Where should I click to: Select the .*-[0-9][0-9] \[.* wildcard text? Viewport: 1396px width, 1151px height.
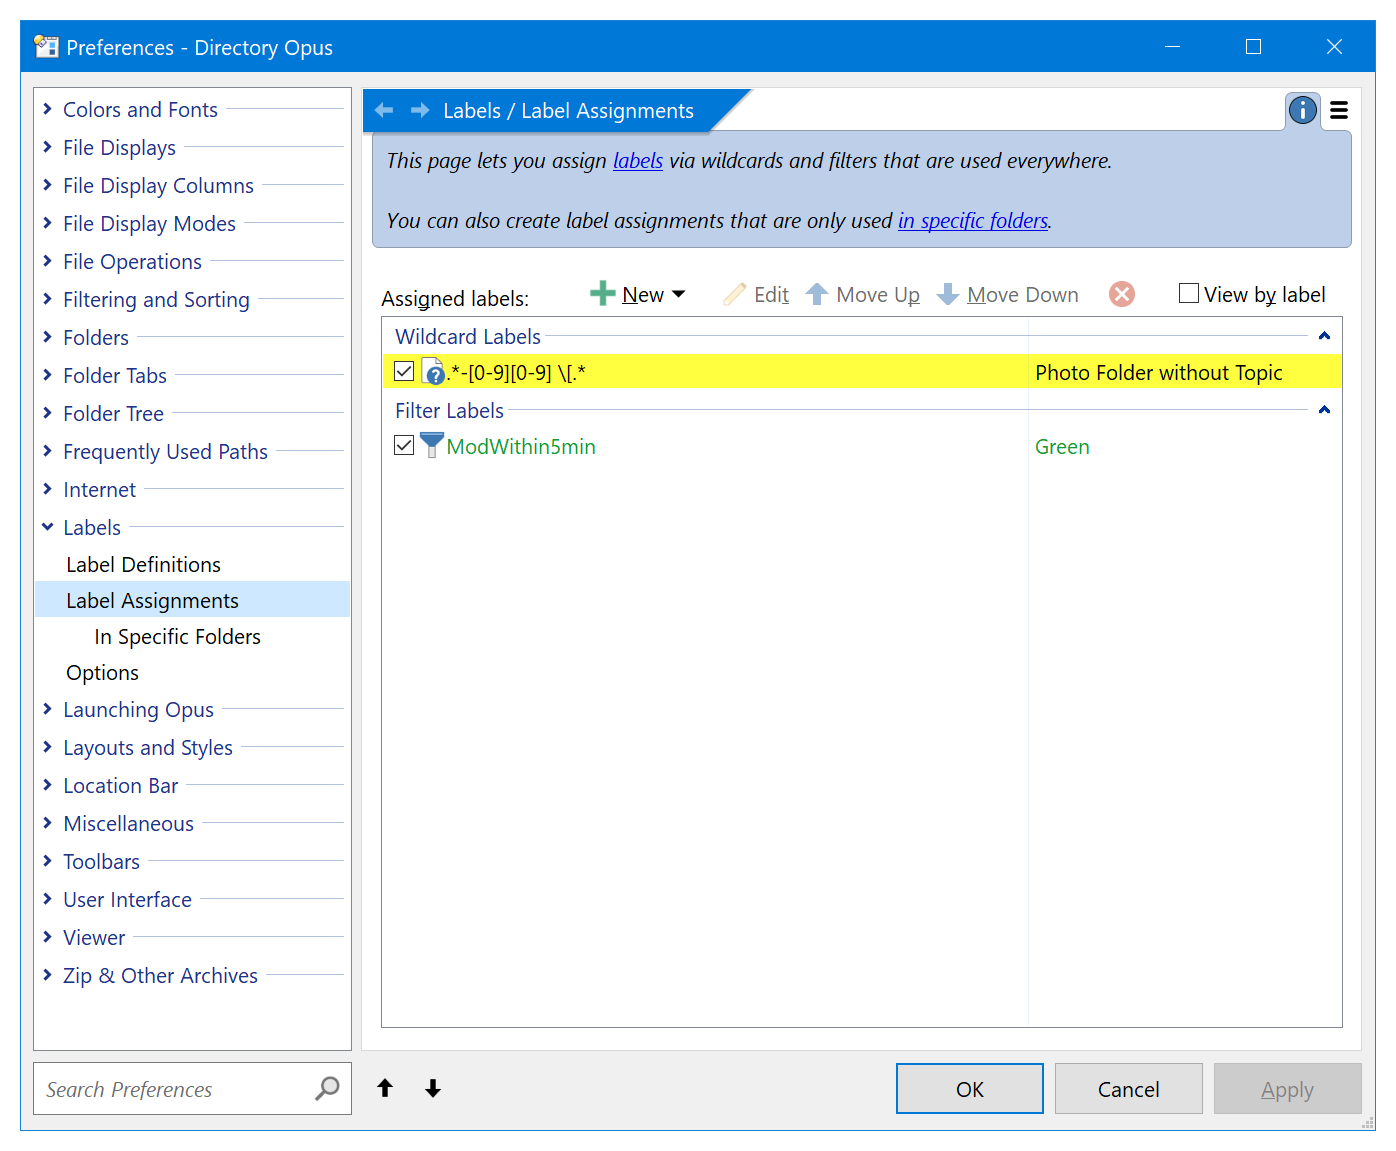coord(516,372)
